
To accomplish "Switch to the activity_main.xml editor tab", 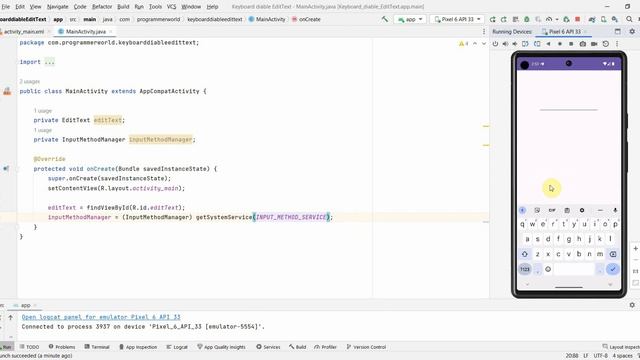I will point(24,31).
